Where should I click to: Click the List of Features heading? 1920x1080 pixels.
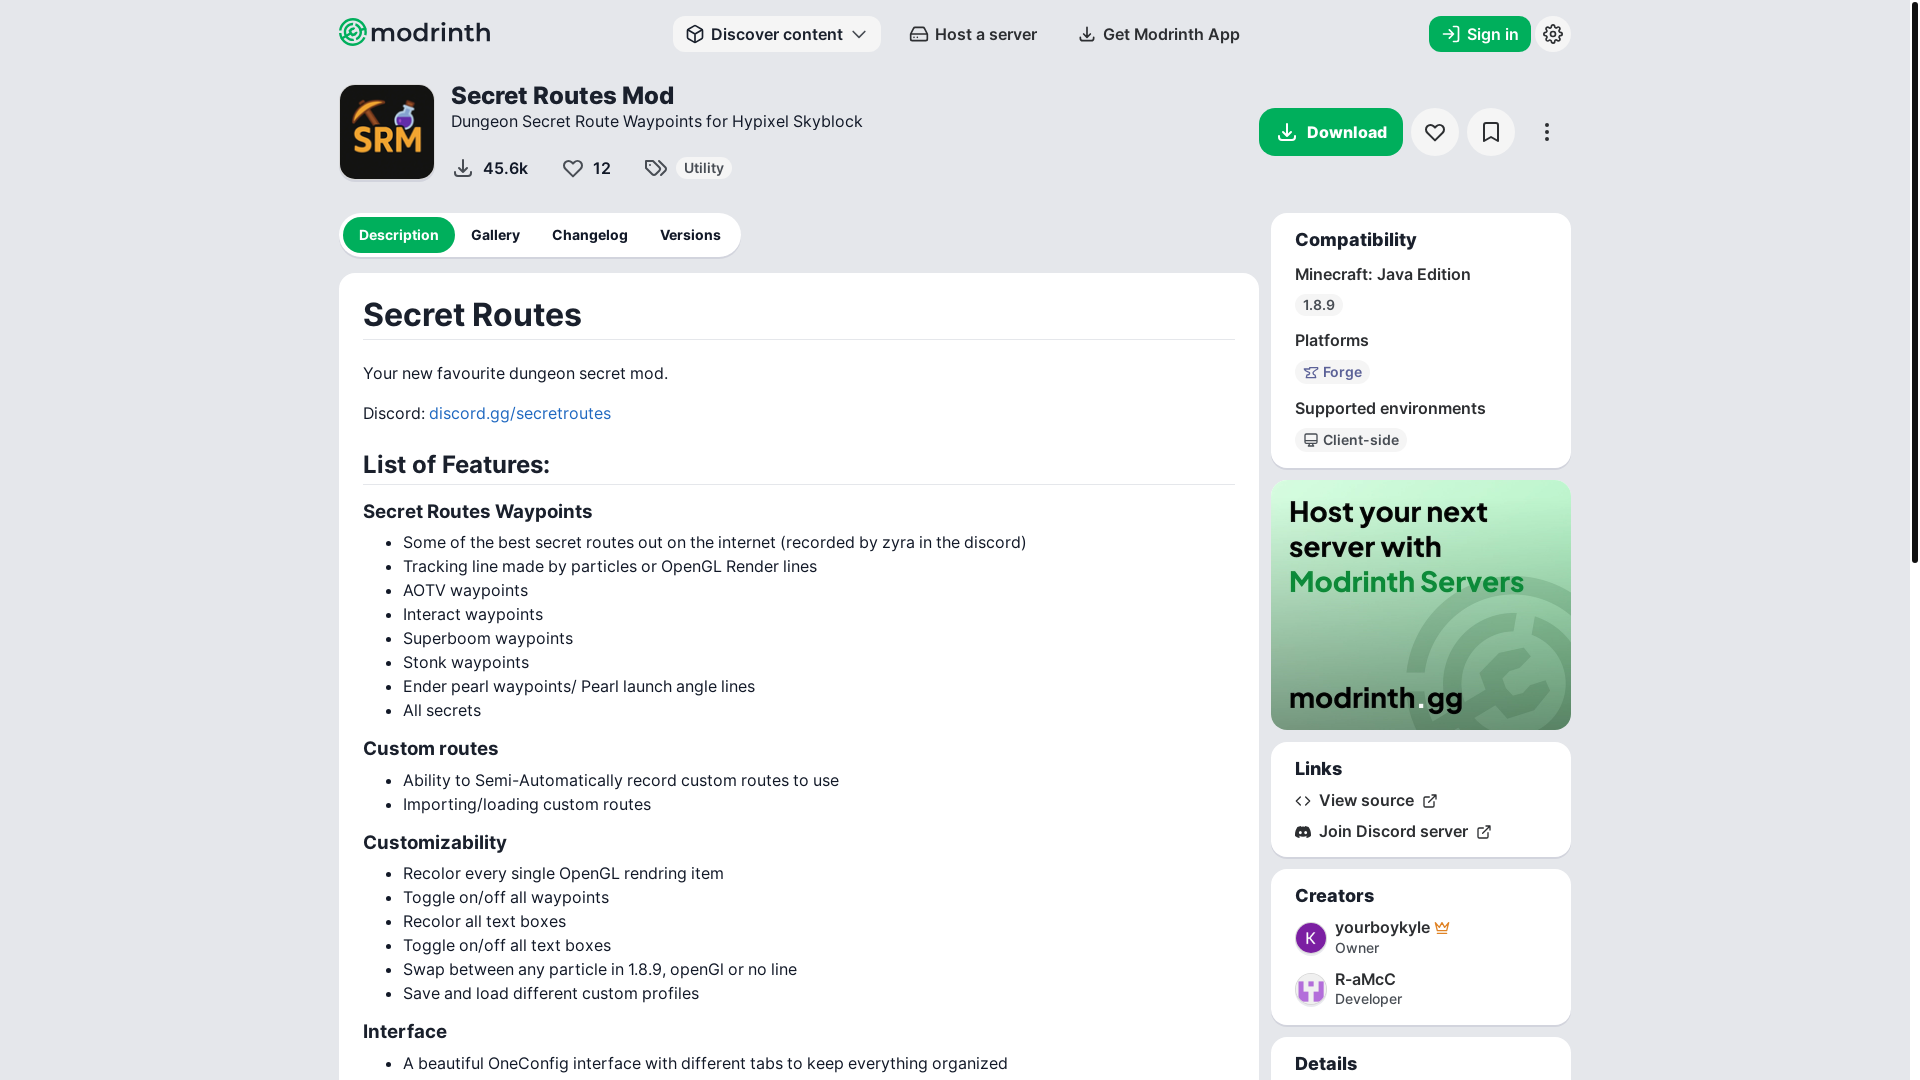(456, 464)
